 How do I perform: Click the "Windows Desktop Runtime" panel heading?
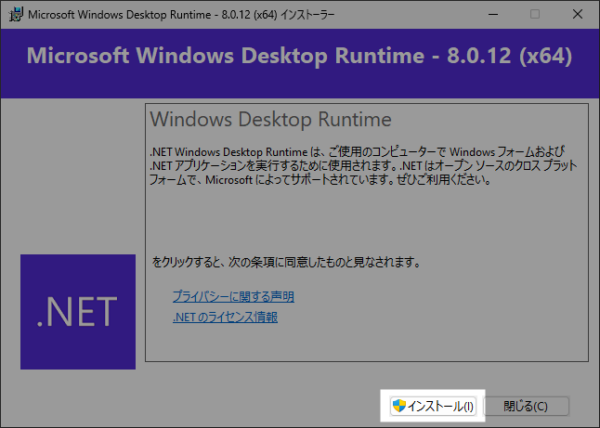(270, 119)
